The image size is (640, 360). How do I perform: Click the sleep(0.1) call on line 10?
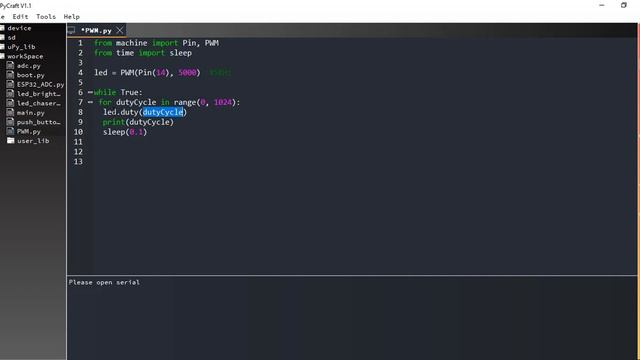point(125,132)
